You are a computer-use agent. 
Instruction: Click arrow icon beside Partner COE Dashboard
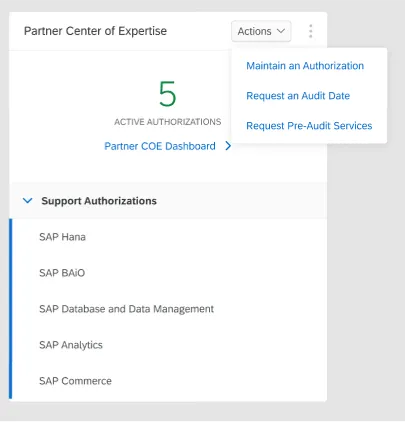(x=228, y=146)
